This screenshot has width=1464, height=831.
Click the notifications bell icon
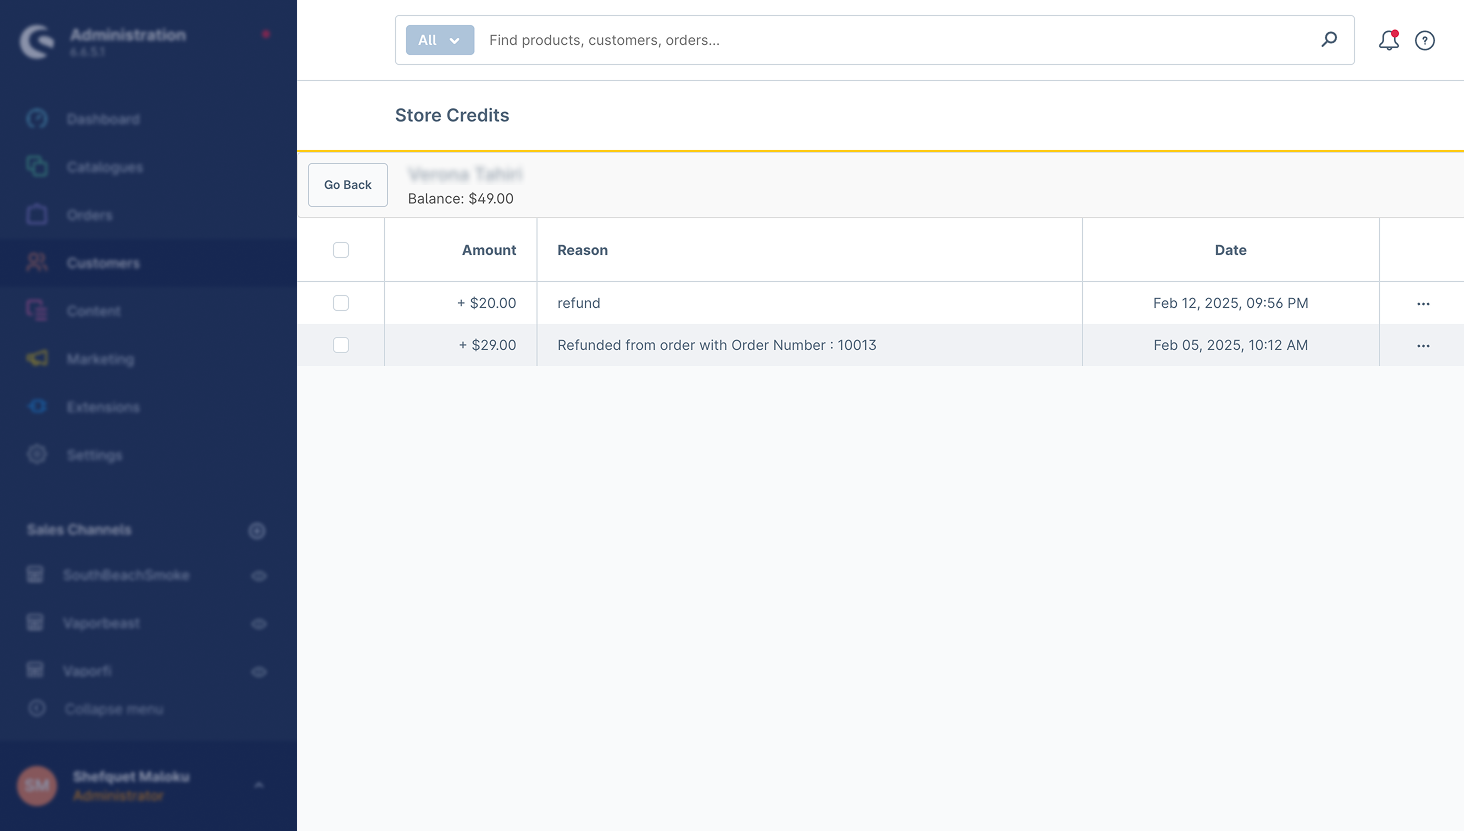[x=1388, y=40]
